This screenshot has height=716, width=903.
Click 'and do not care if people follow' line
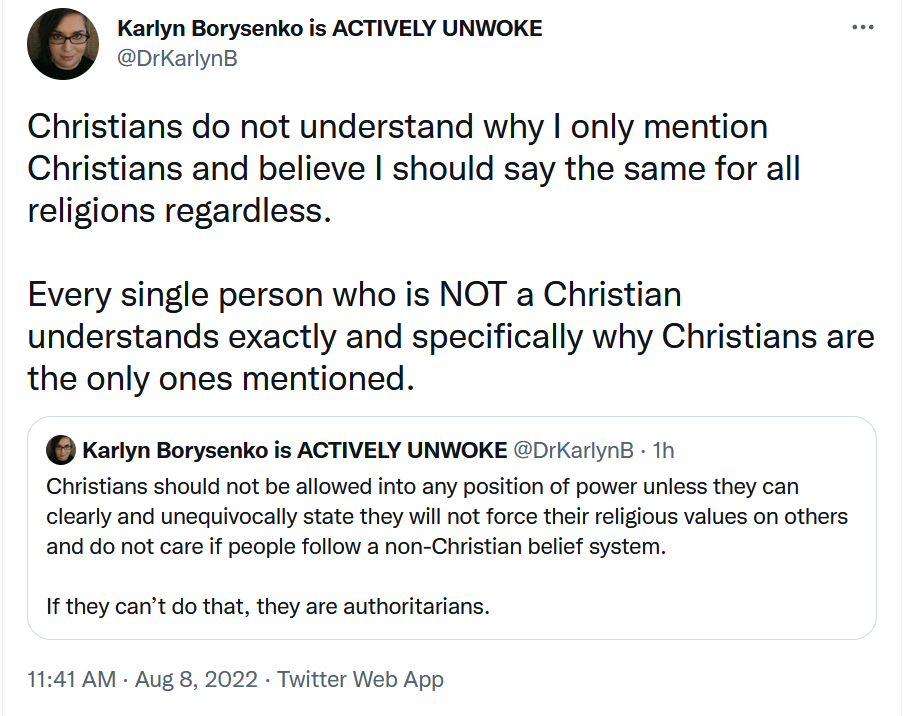pyautogui.click(x=356, y=547)
